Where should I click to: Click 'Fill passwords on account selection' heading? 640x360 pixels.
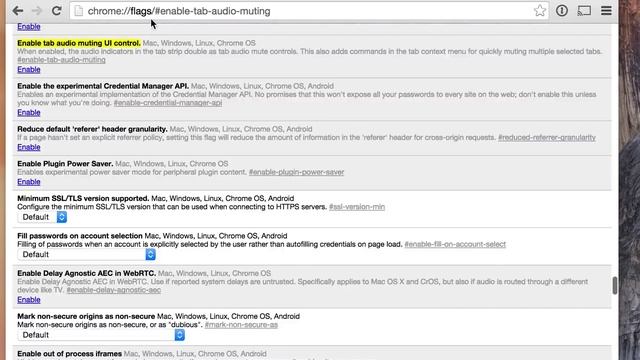click(x=80, y=236)
